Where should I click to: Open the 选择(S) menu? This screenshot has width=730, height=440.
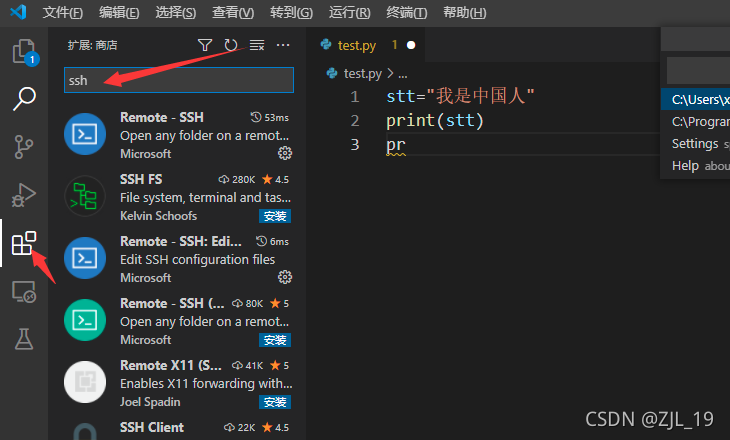point(176,12)
